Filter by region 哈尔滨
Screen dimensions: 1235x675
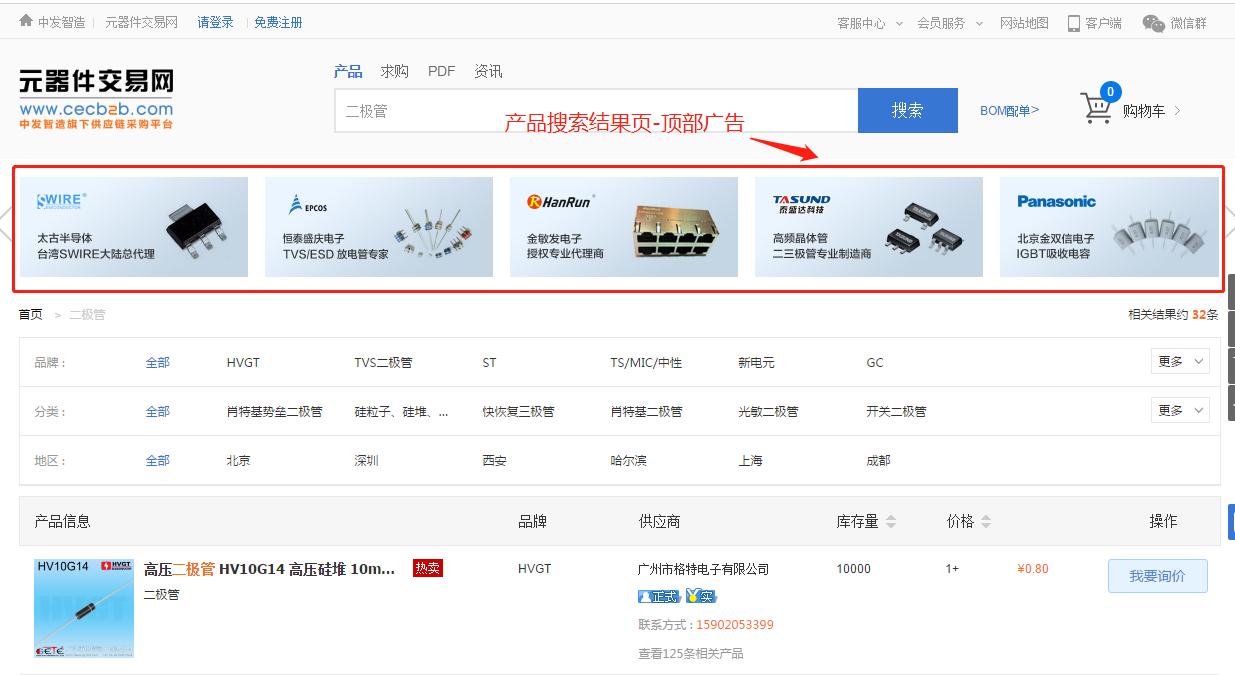628,460
